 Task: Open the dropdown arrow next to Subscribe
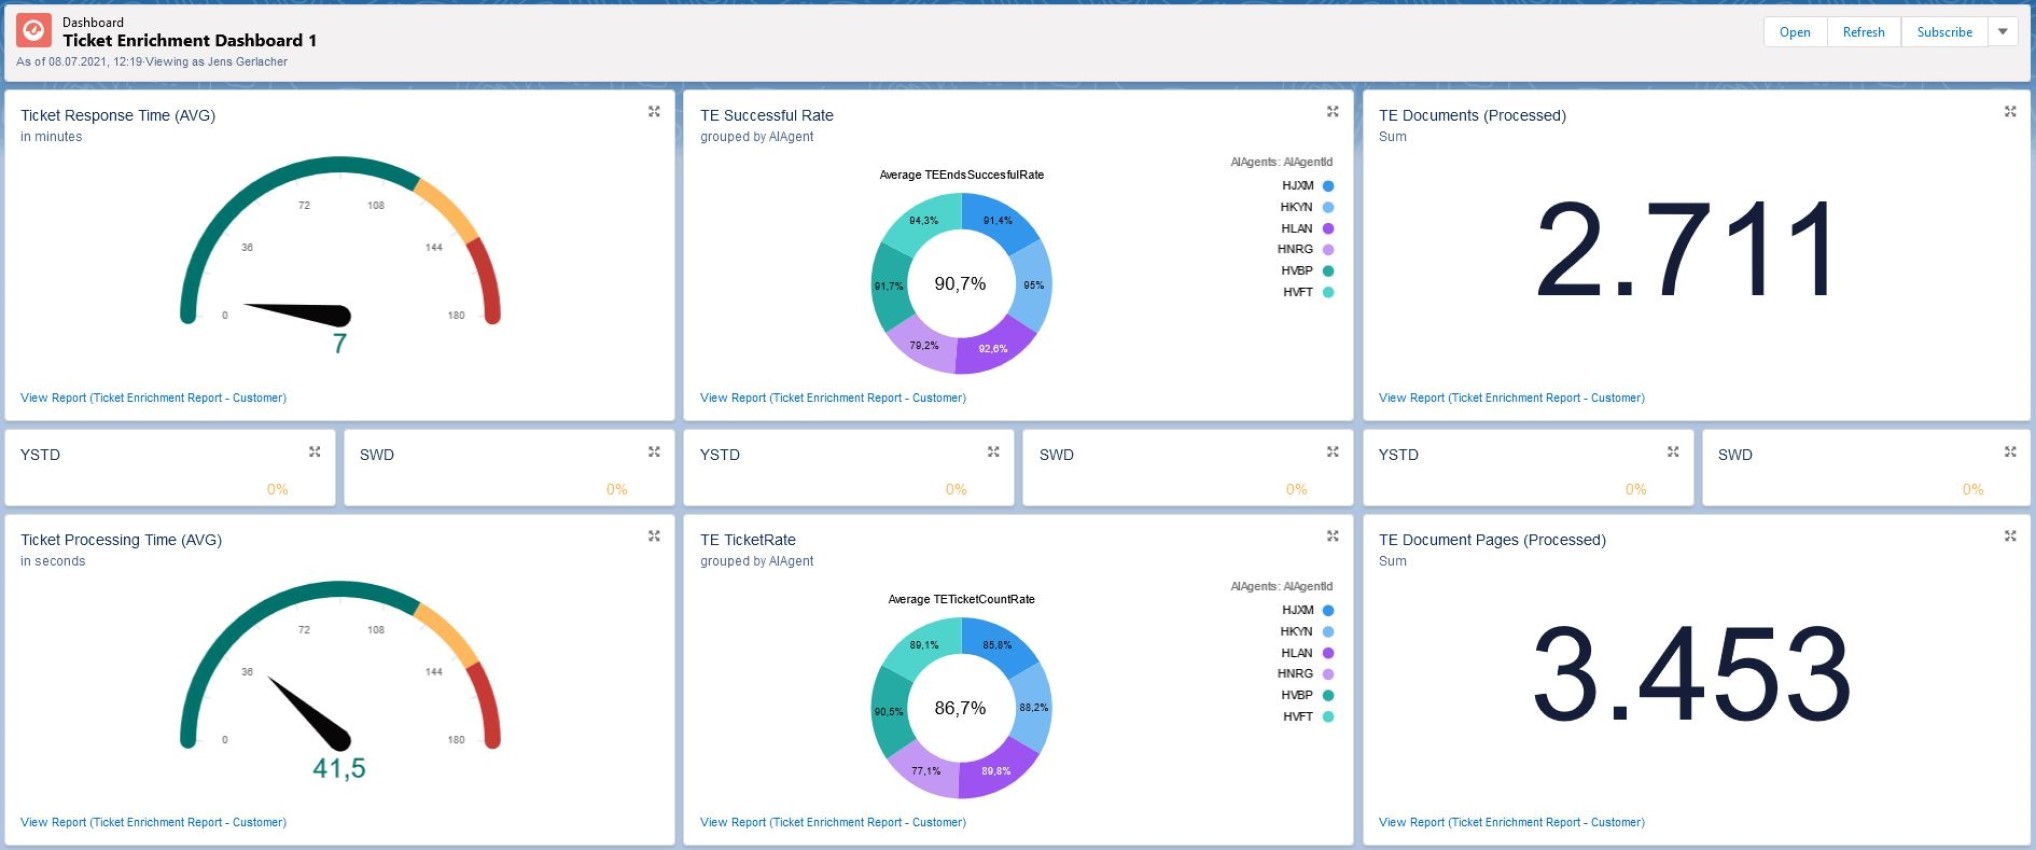tap(2003, 32)
